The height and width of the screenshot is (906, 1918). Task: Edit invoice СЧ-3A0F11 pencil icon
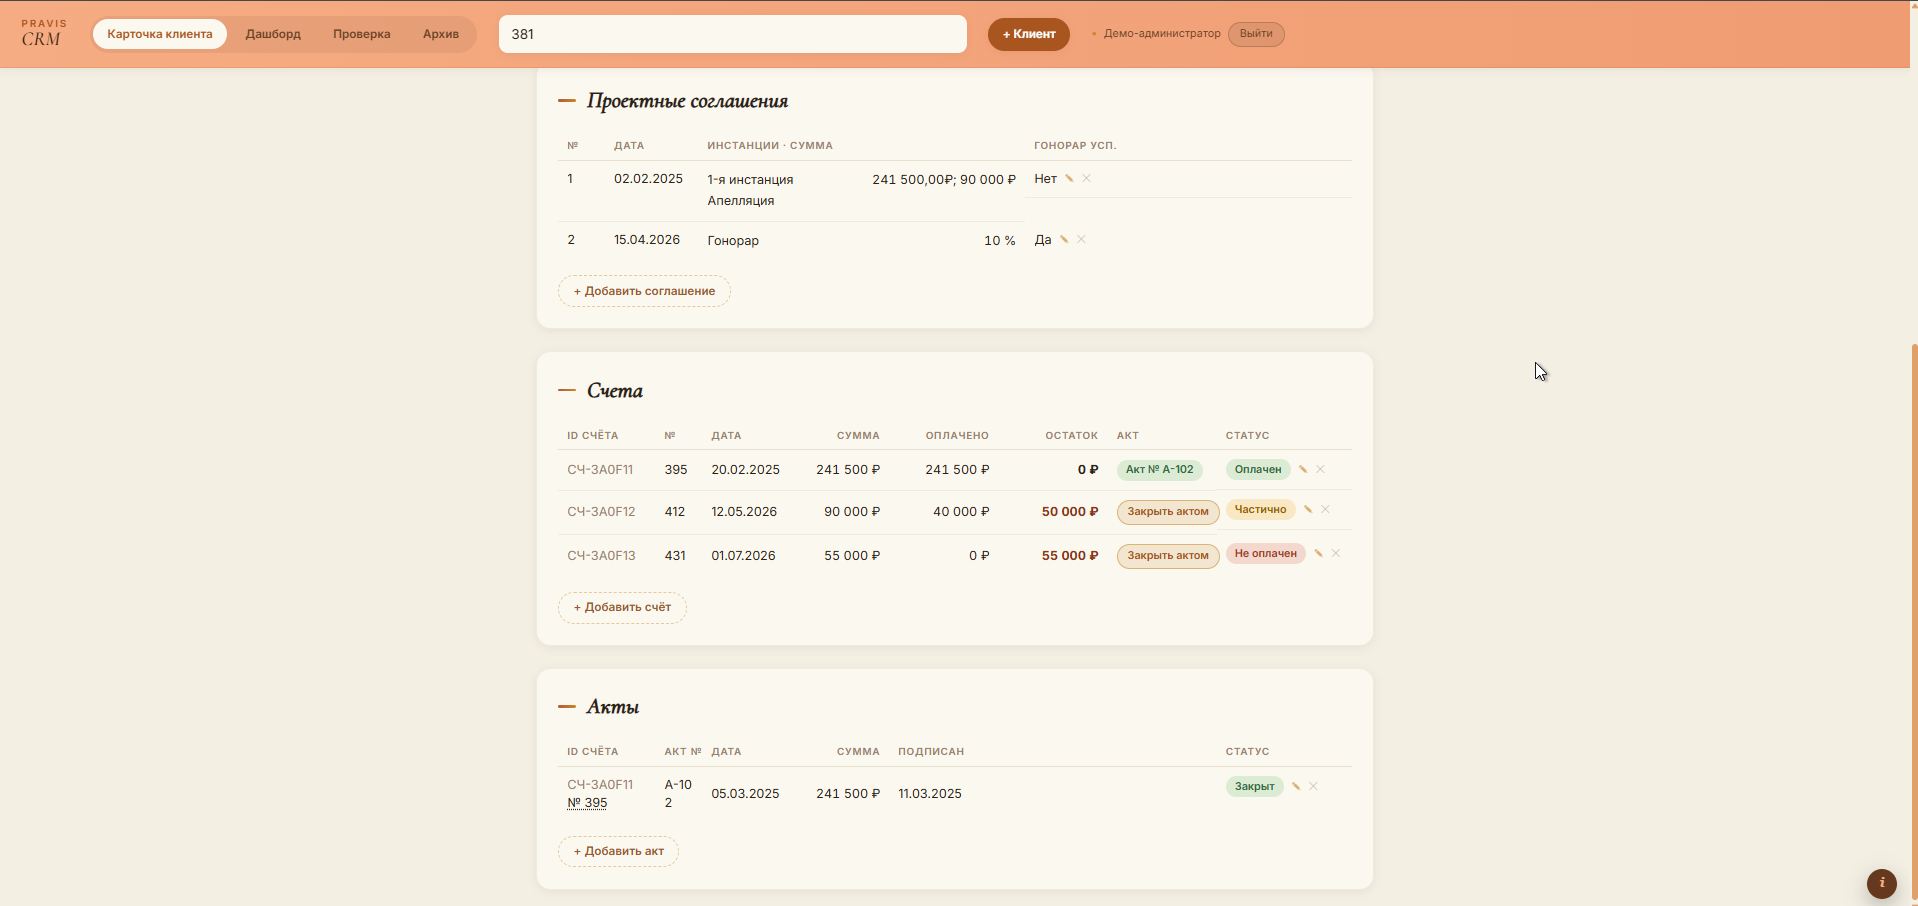(x=1303, y=469)
